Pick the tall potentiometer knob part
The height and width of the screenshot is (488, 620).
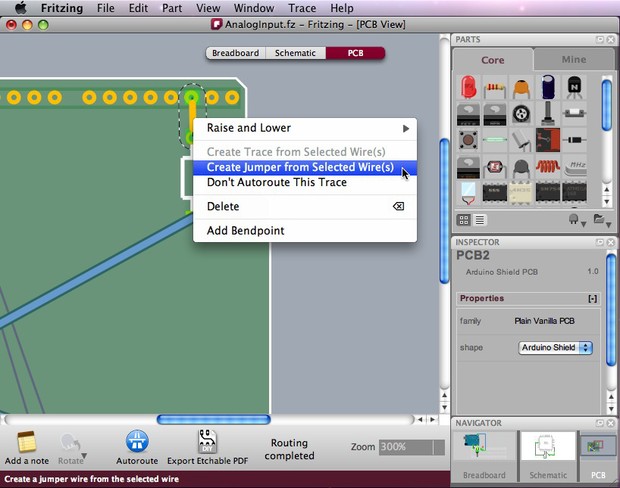pos(548,113)
